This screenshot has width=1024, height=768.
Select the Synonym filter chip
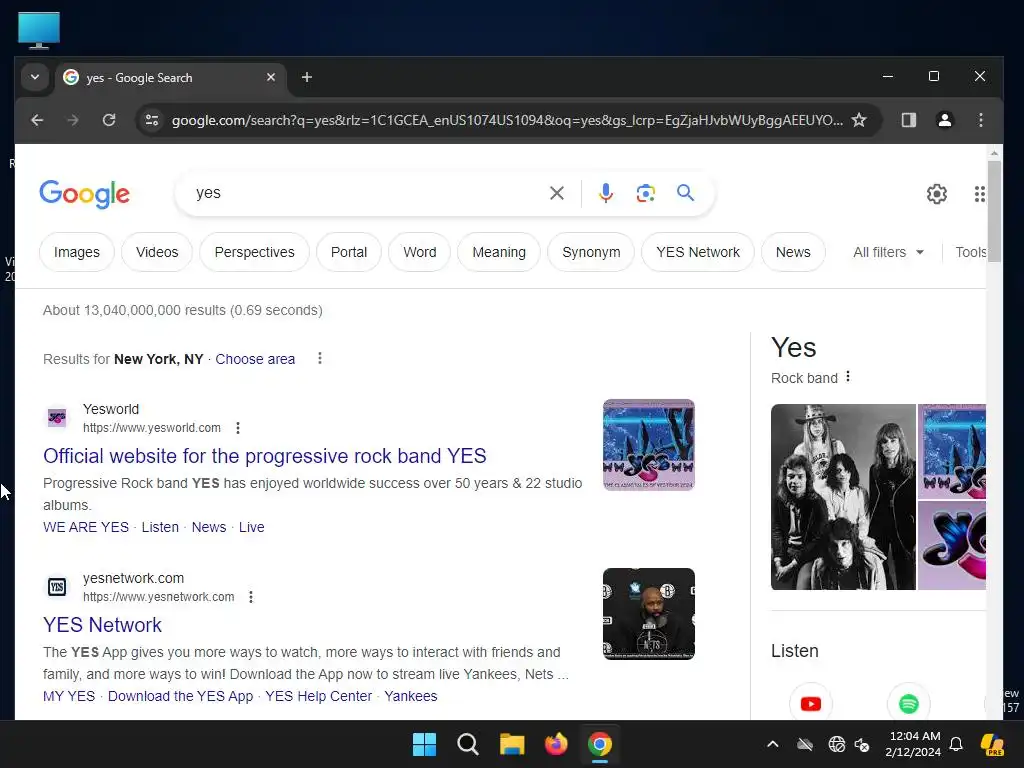coord(591,252)
